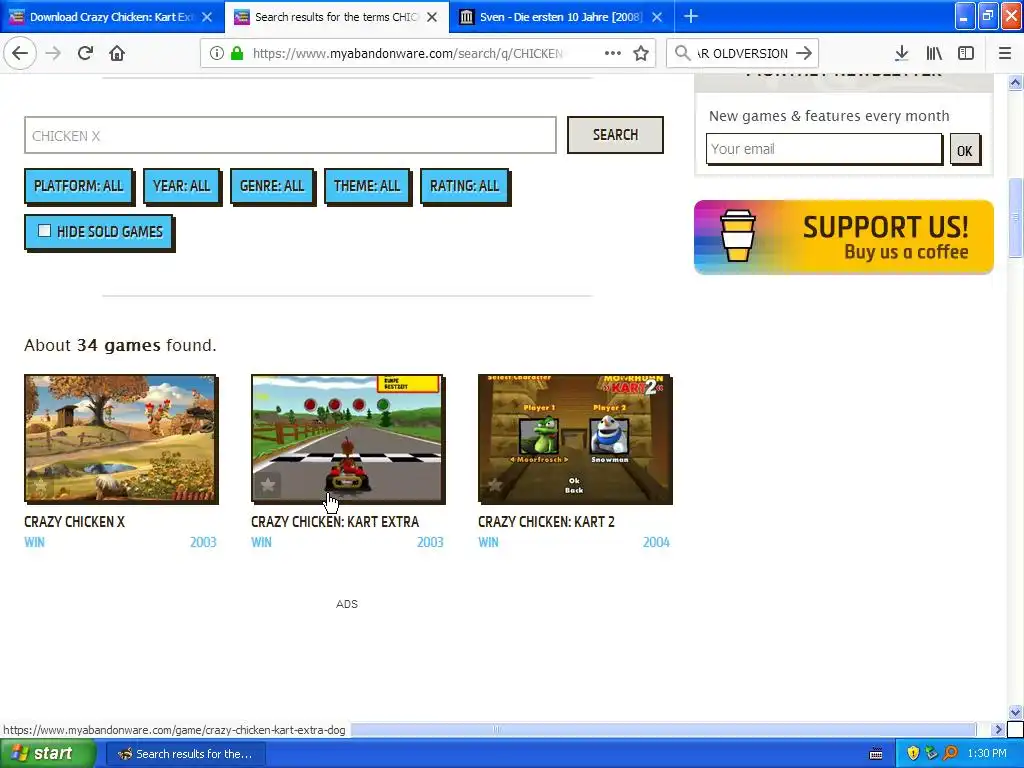Viewport: 1024px width, 768px height.
Task: Favorite star on Crazy Chicken: Kart 2 thumbnail
Action: [494, 485]
